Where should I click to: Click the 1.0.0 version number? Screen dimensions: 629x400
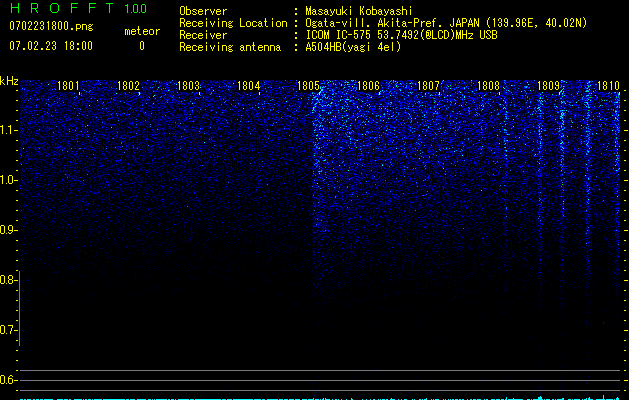(x=136, y=9)
